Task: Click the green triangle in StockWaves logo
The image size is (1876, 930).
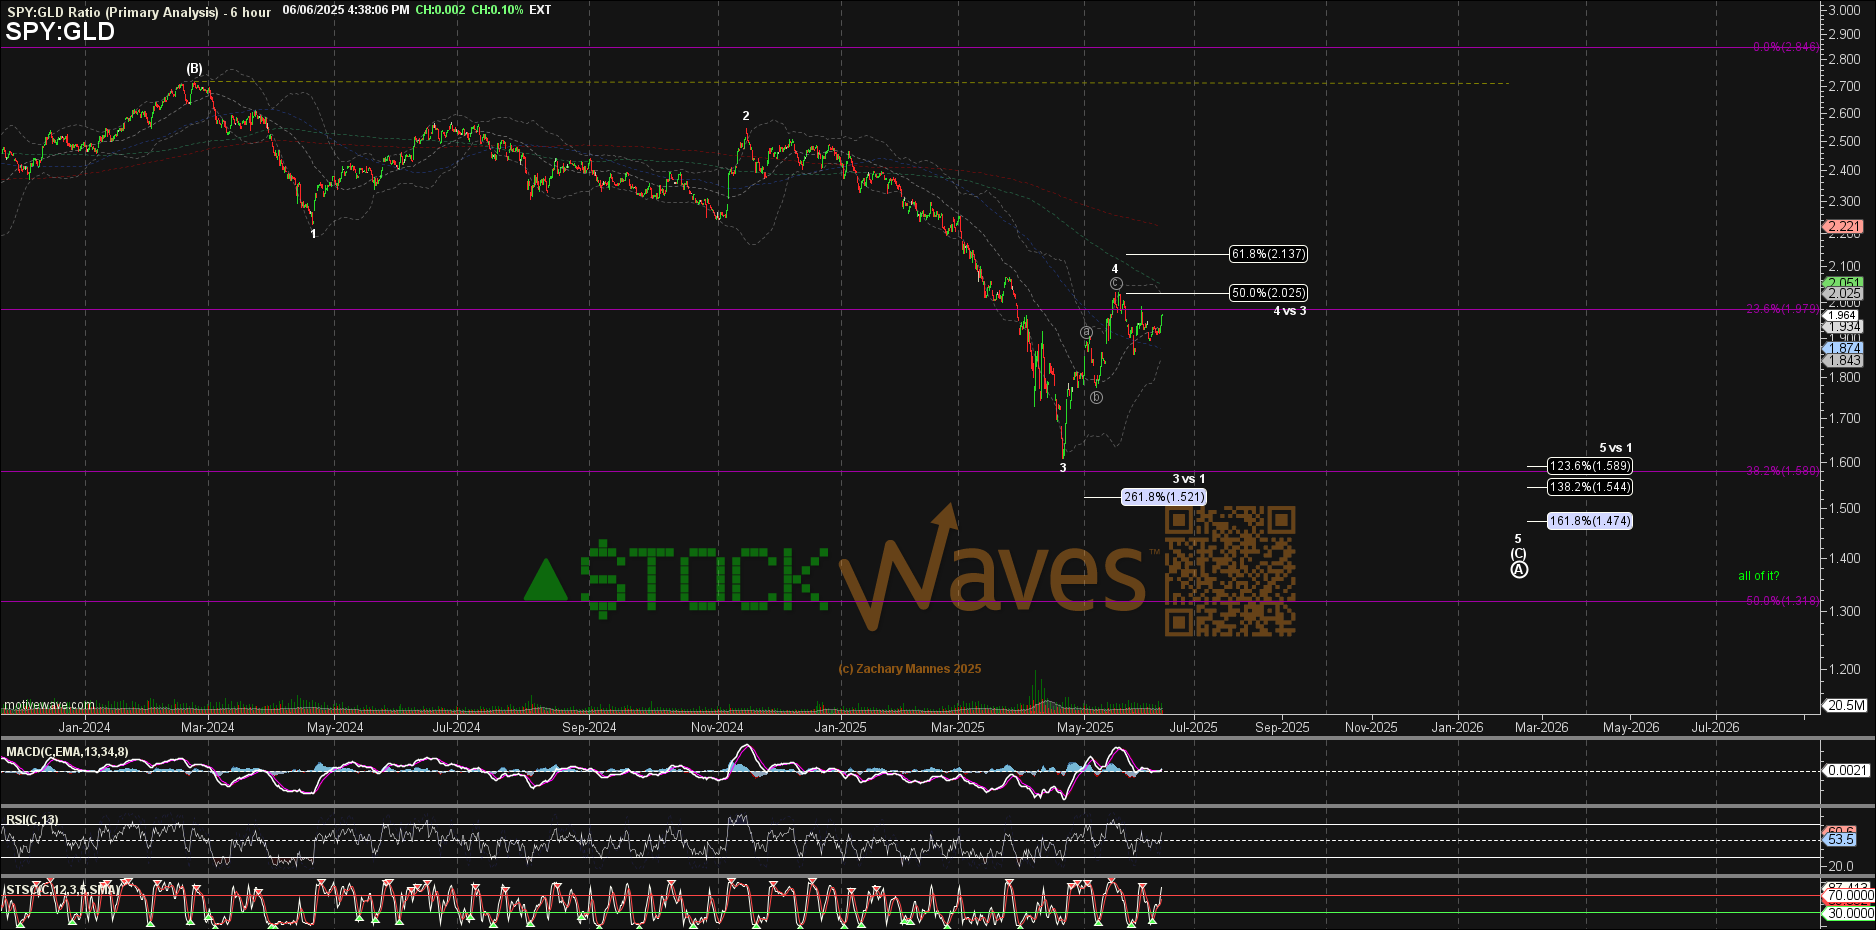Action: tap(546, 581)
